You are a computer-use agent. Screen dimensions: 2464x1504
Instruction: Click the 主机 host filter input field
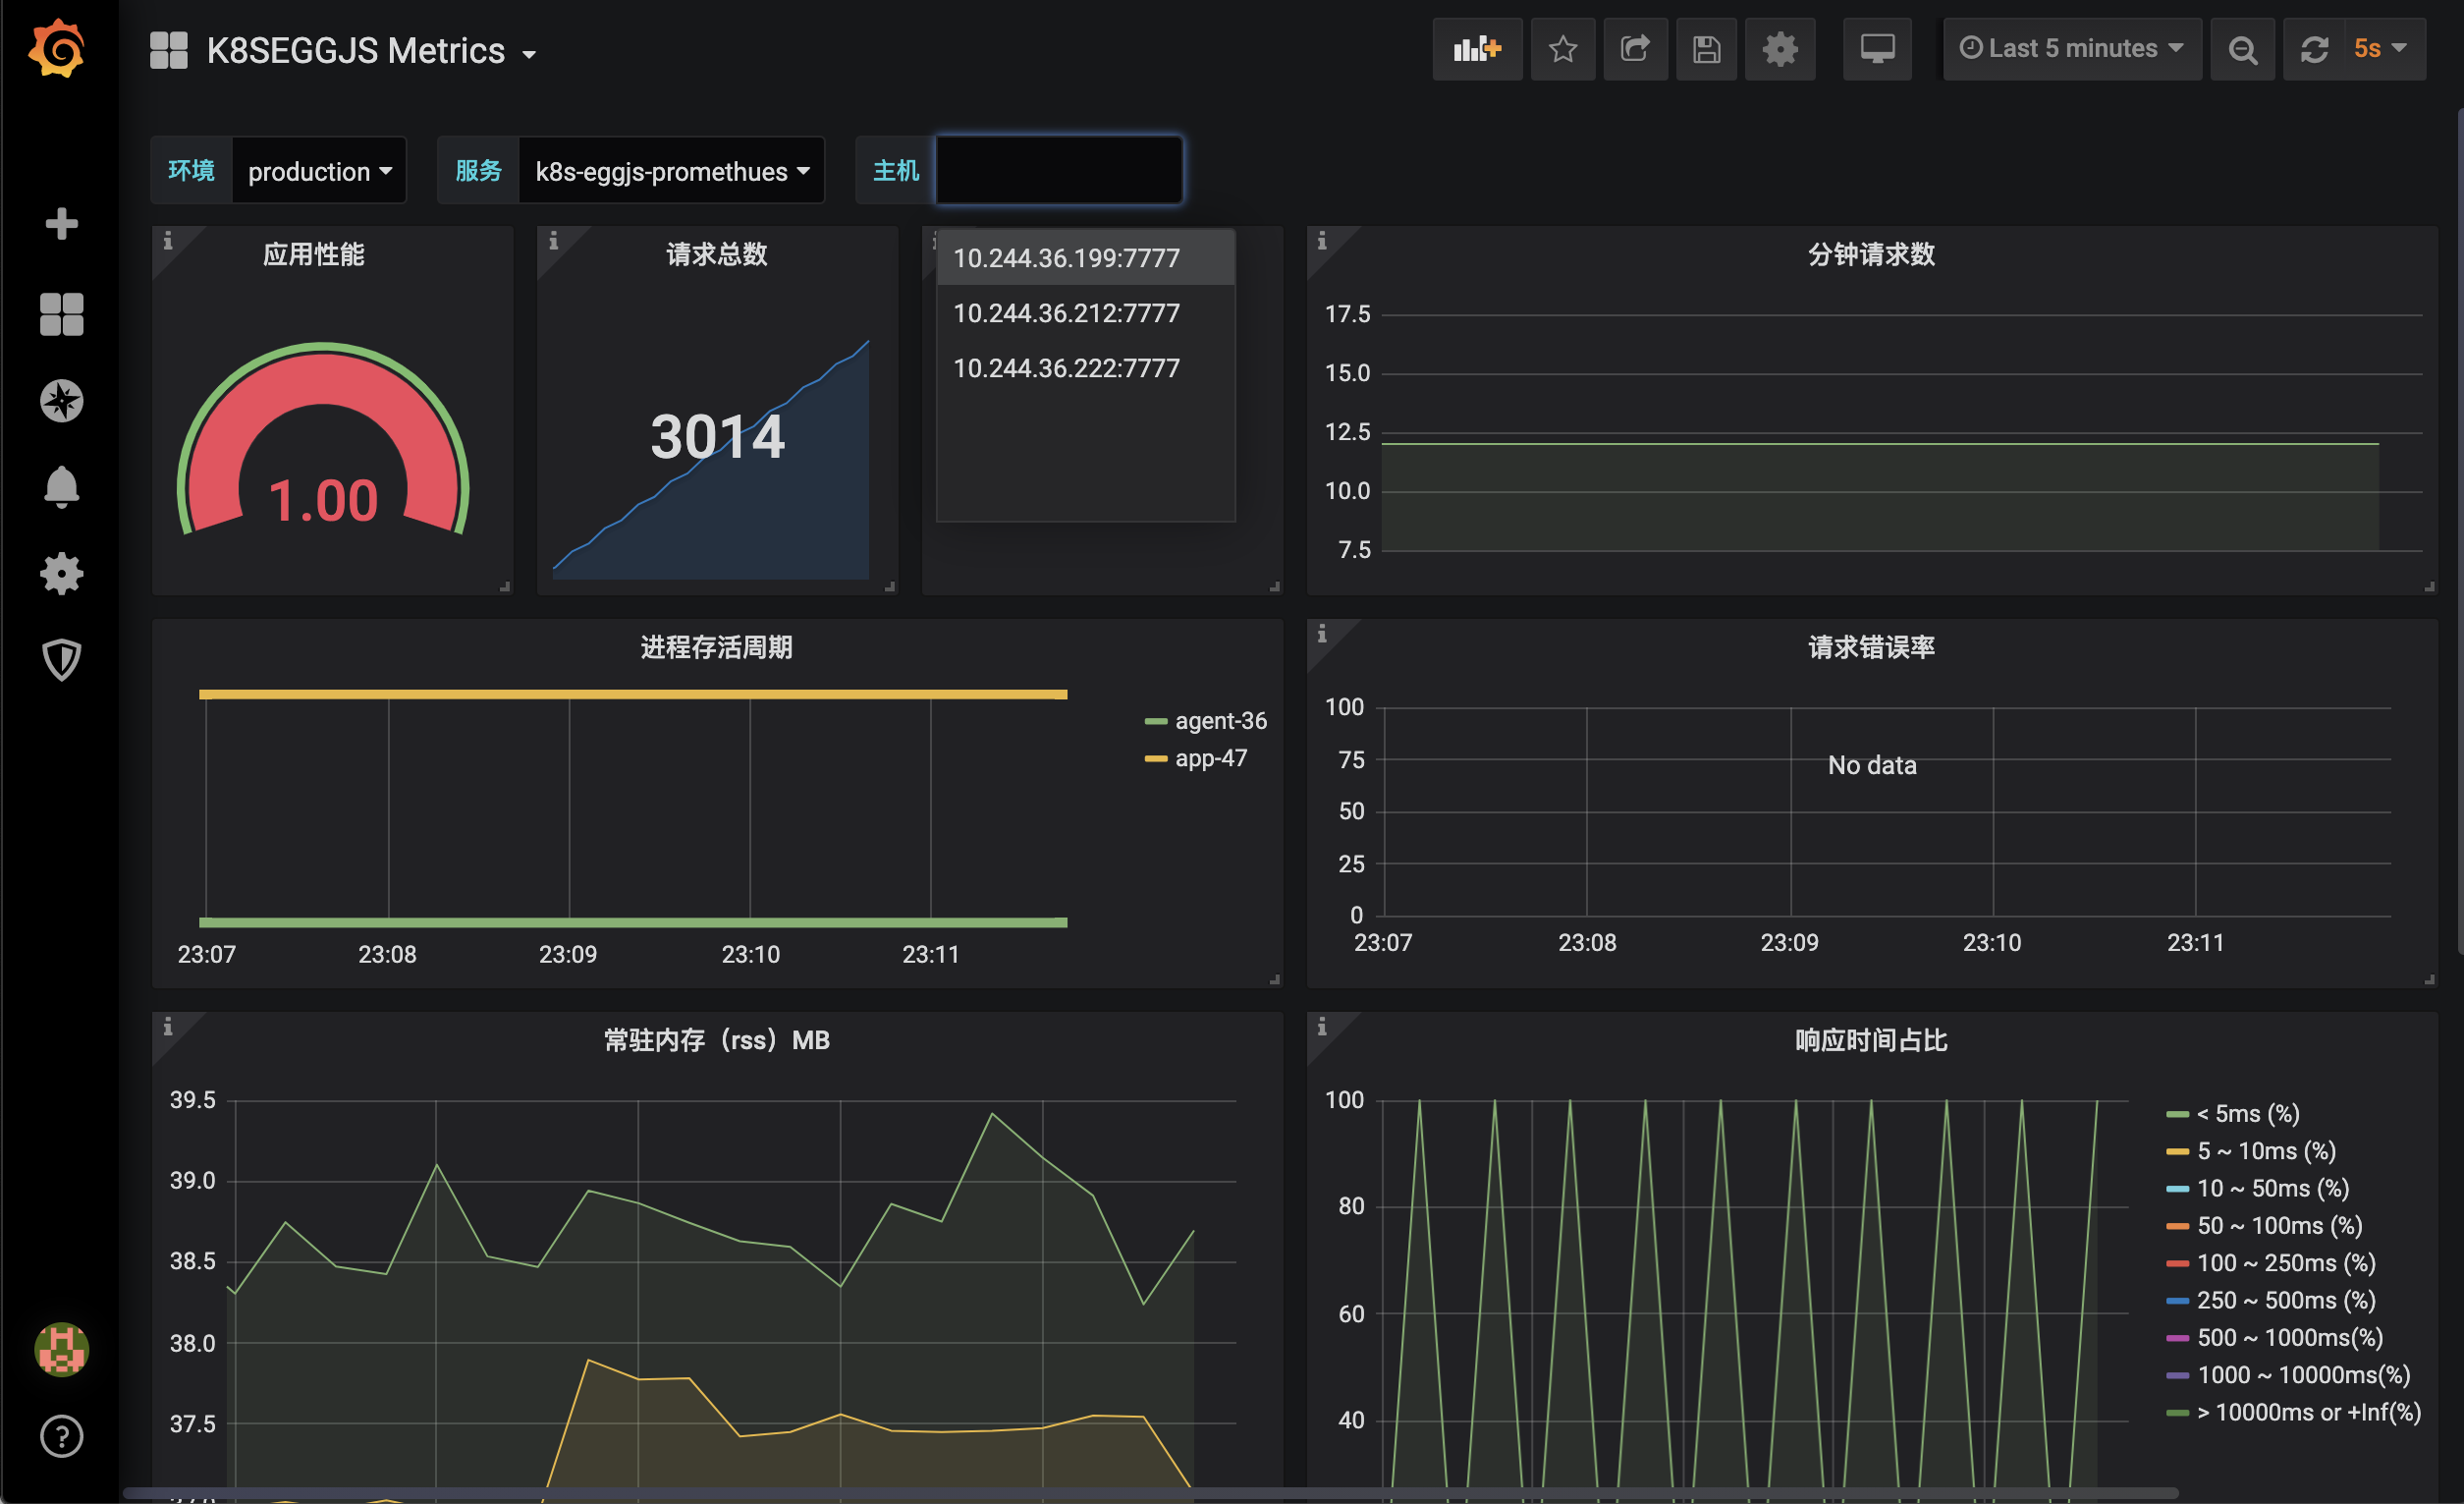point(1058,171)
